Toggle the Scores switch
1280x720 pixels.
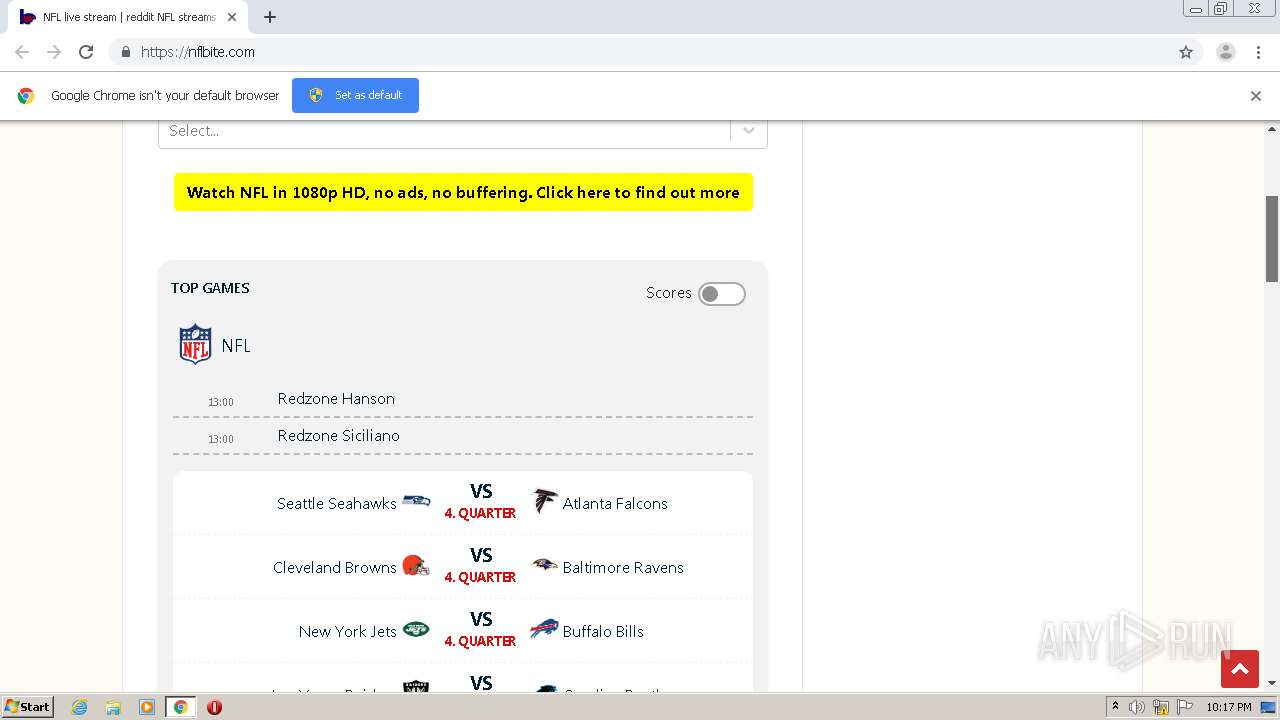pos(722,293)
